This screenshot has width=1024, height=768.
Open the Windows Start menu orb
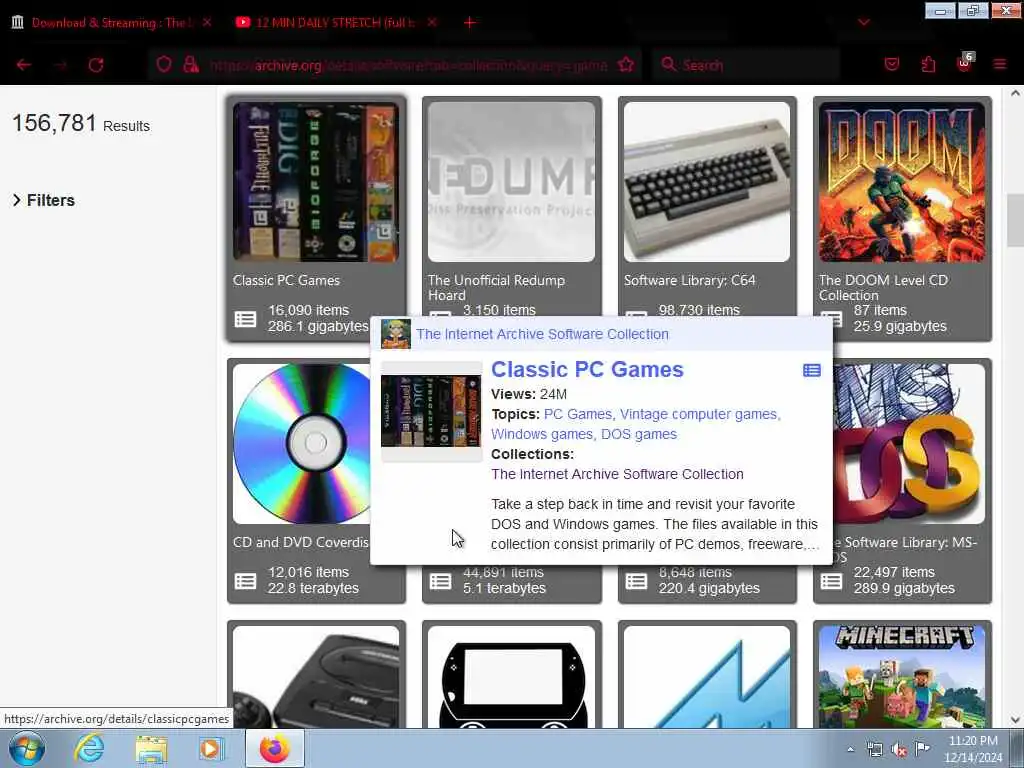[26, 748]
